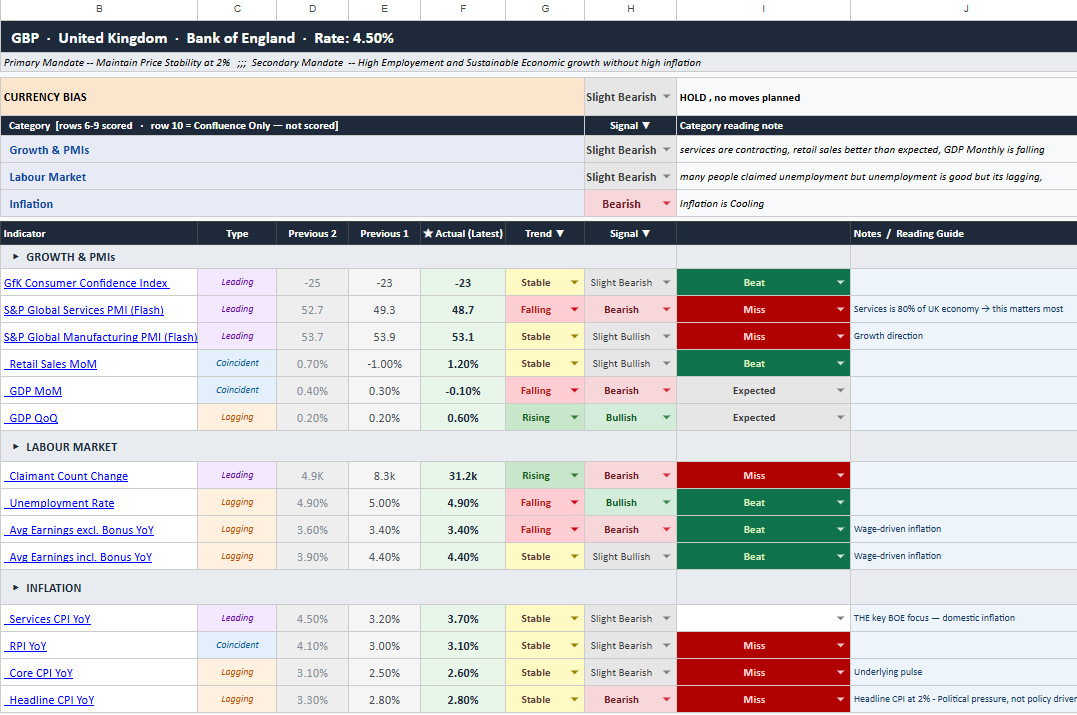The height and width of the screenshot is (715, 1077).
Task: Select Services CPI Previous 2 value 4.50%
Action: click(x=313, y=619)
